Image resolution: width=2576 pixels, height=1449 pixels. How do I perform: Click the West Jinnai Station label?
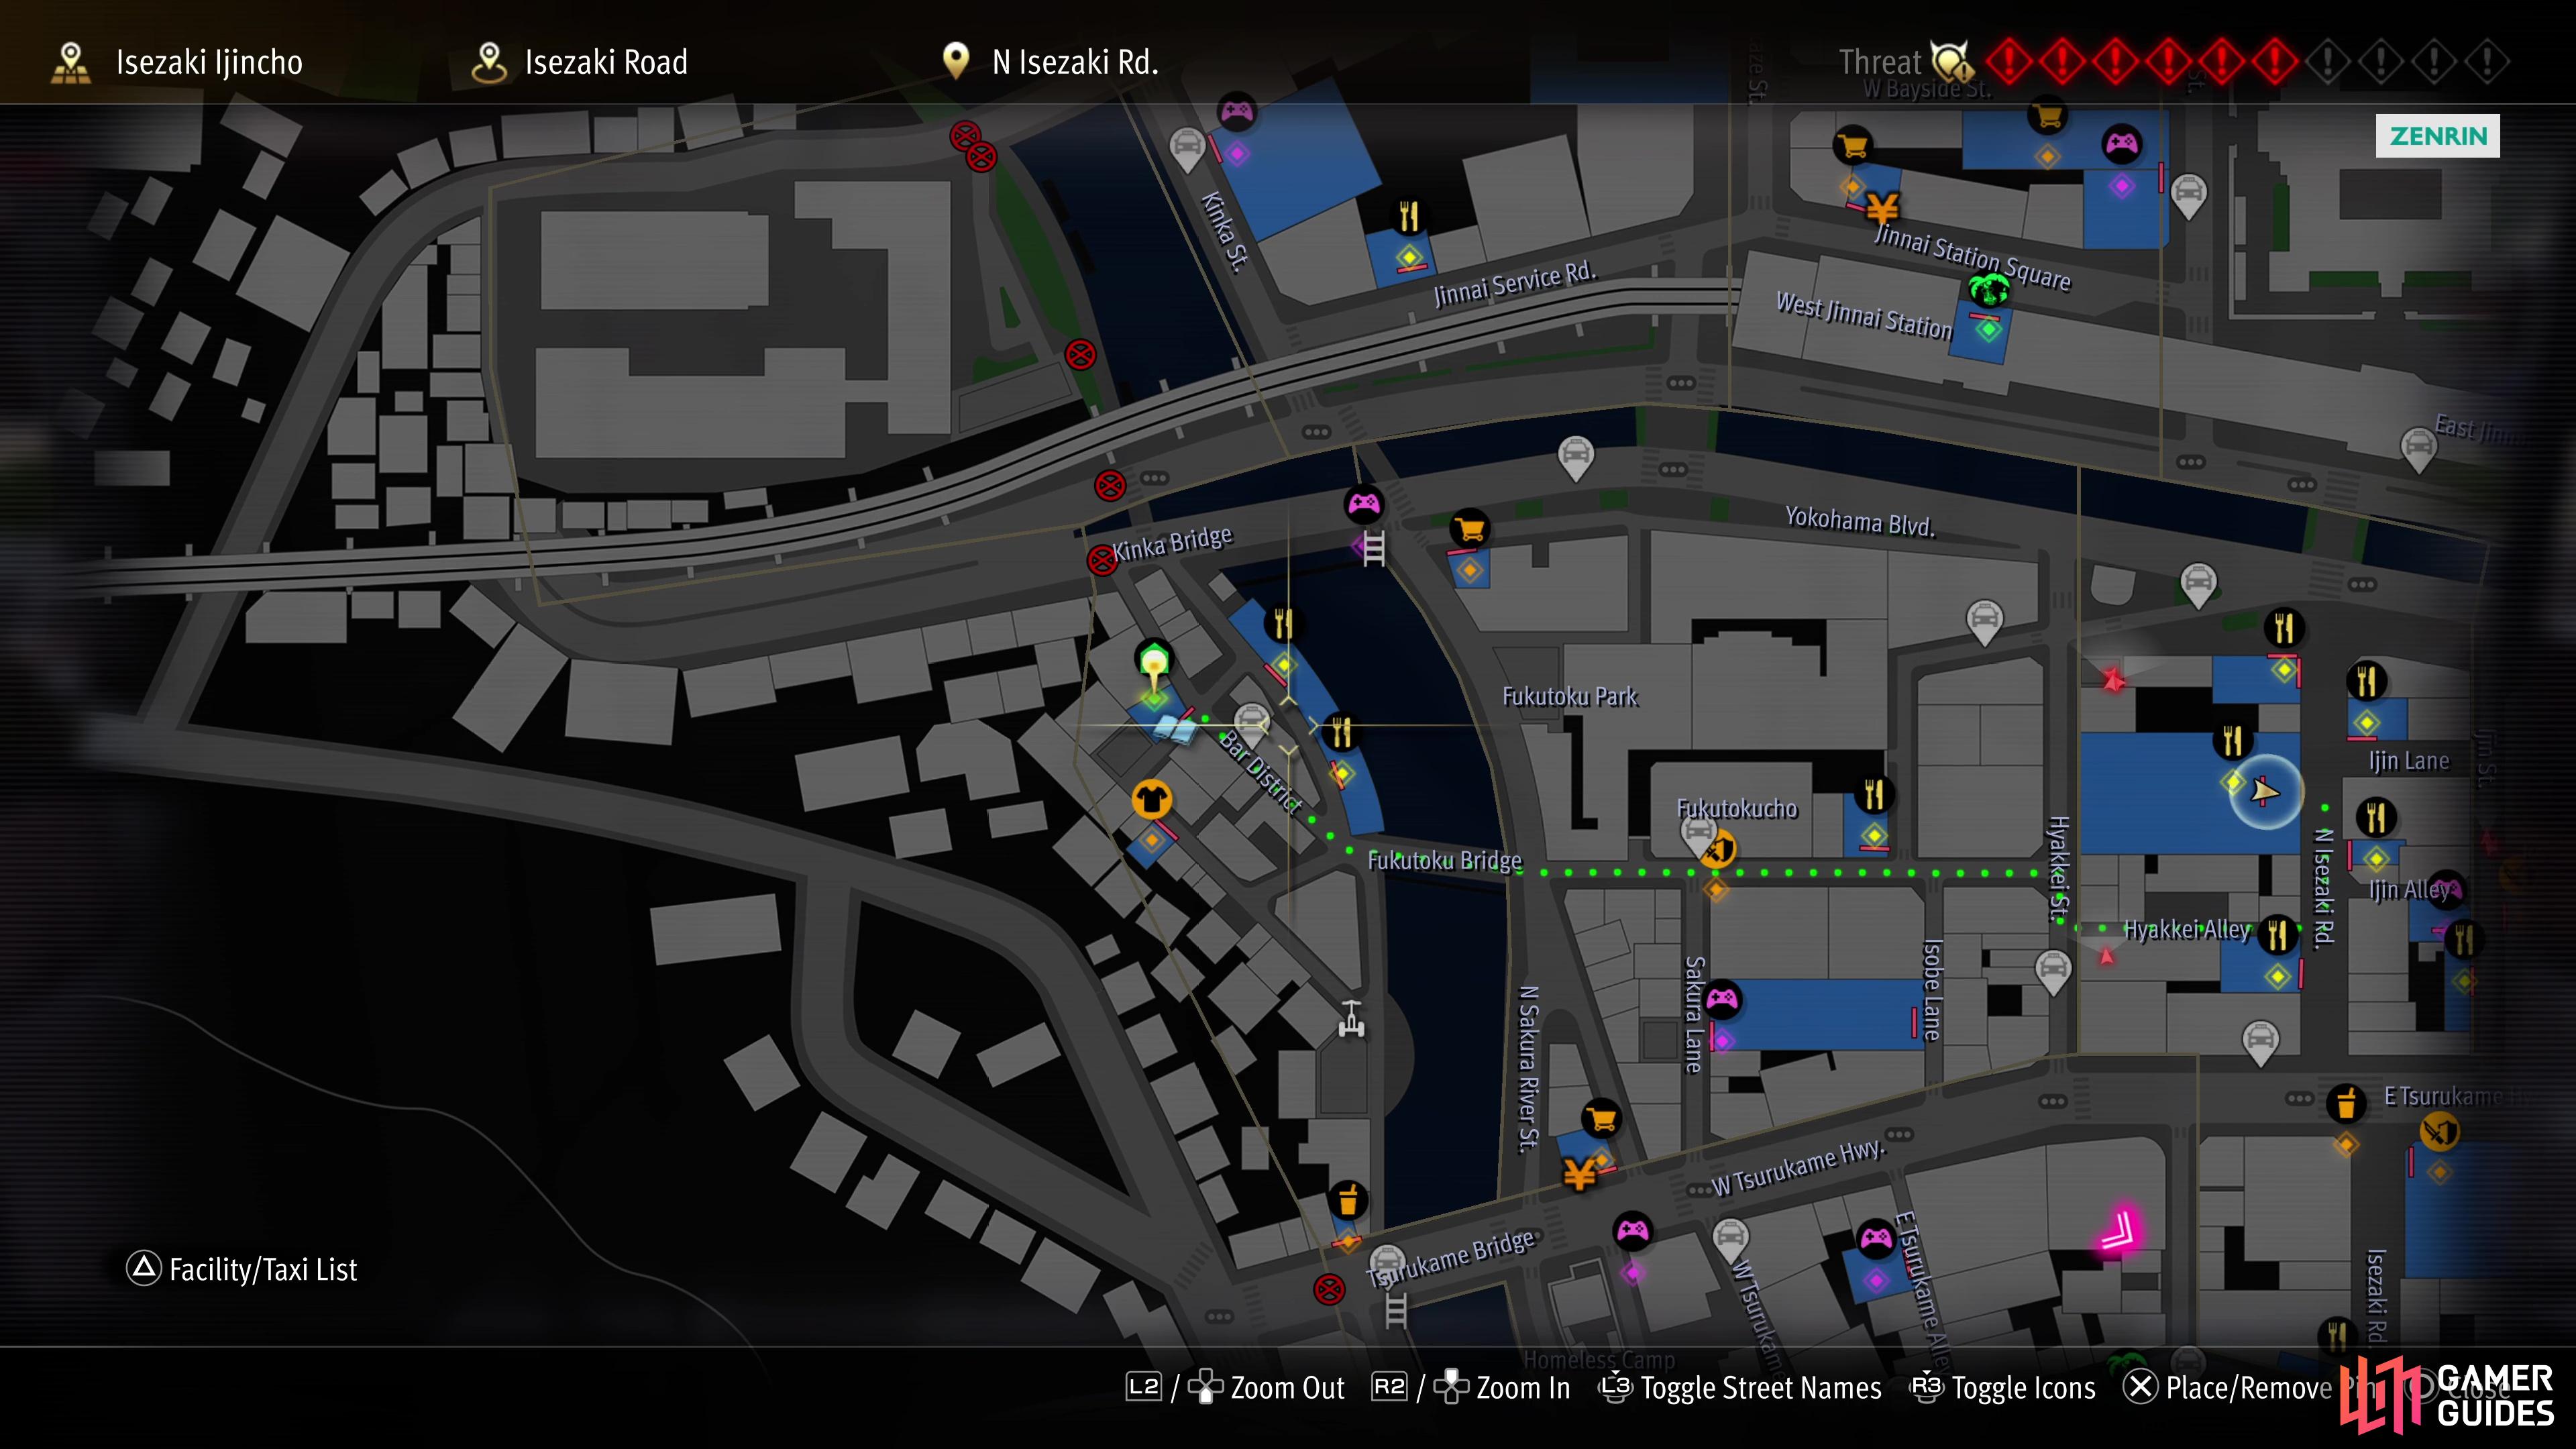1863,315
